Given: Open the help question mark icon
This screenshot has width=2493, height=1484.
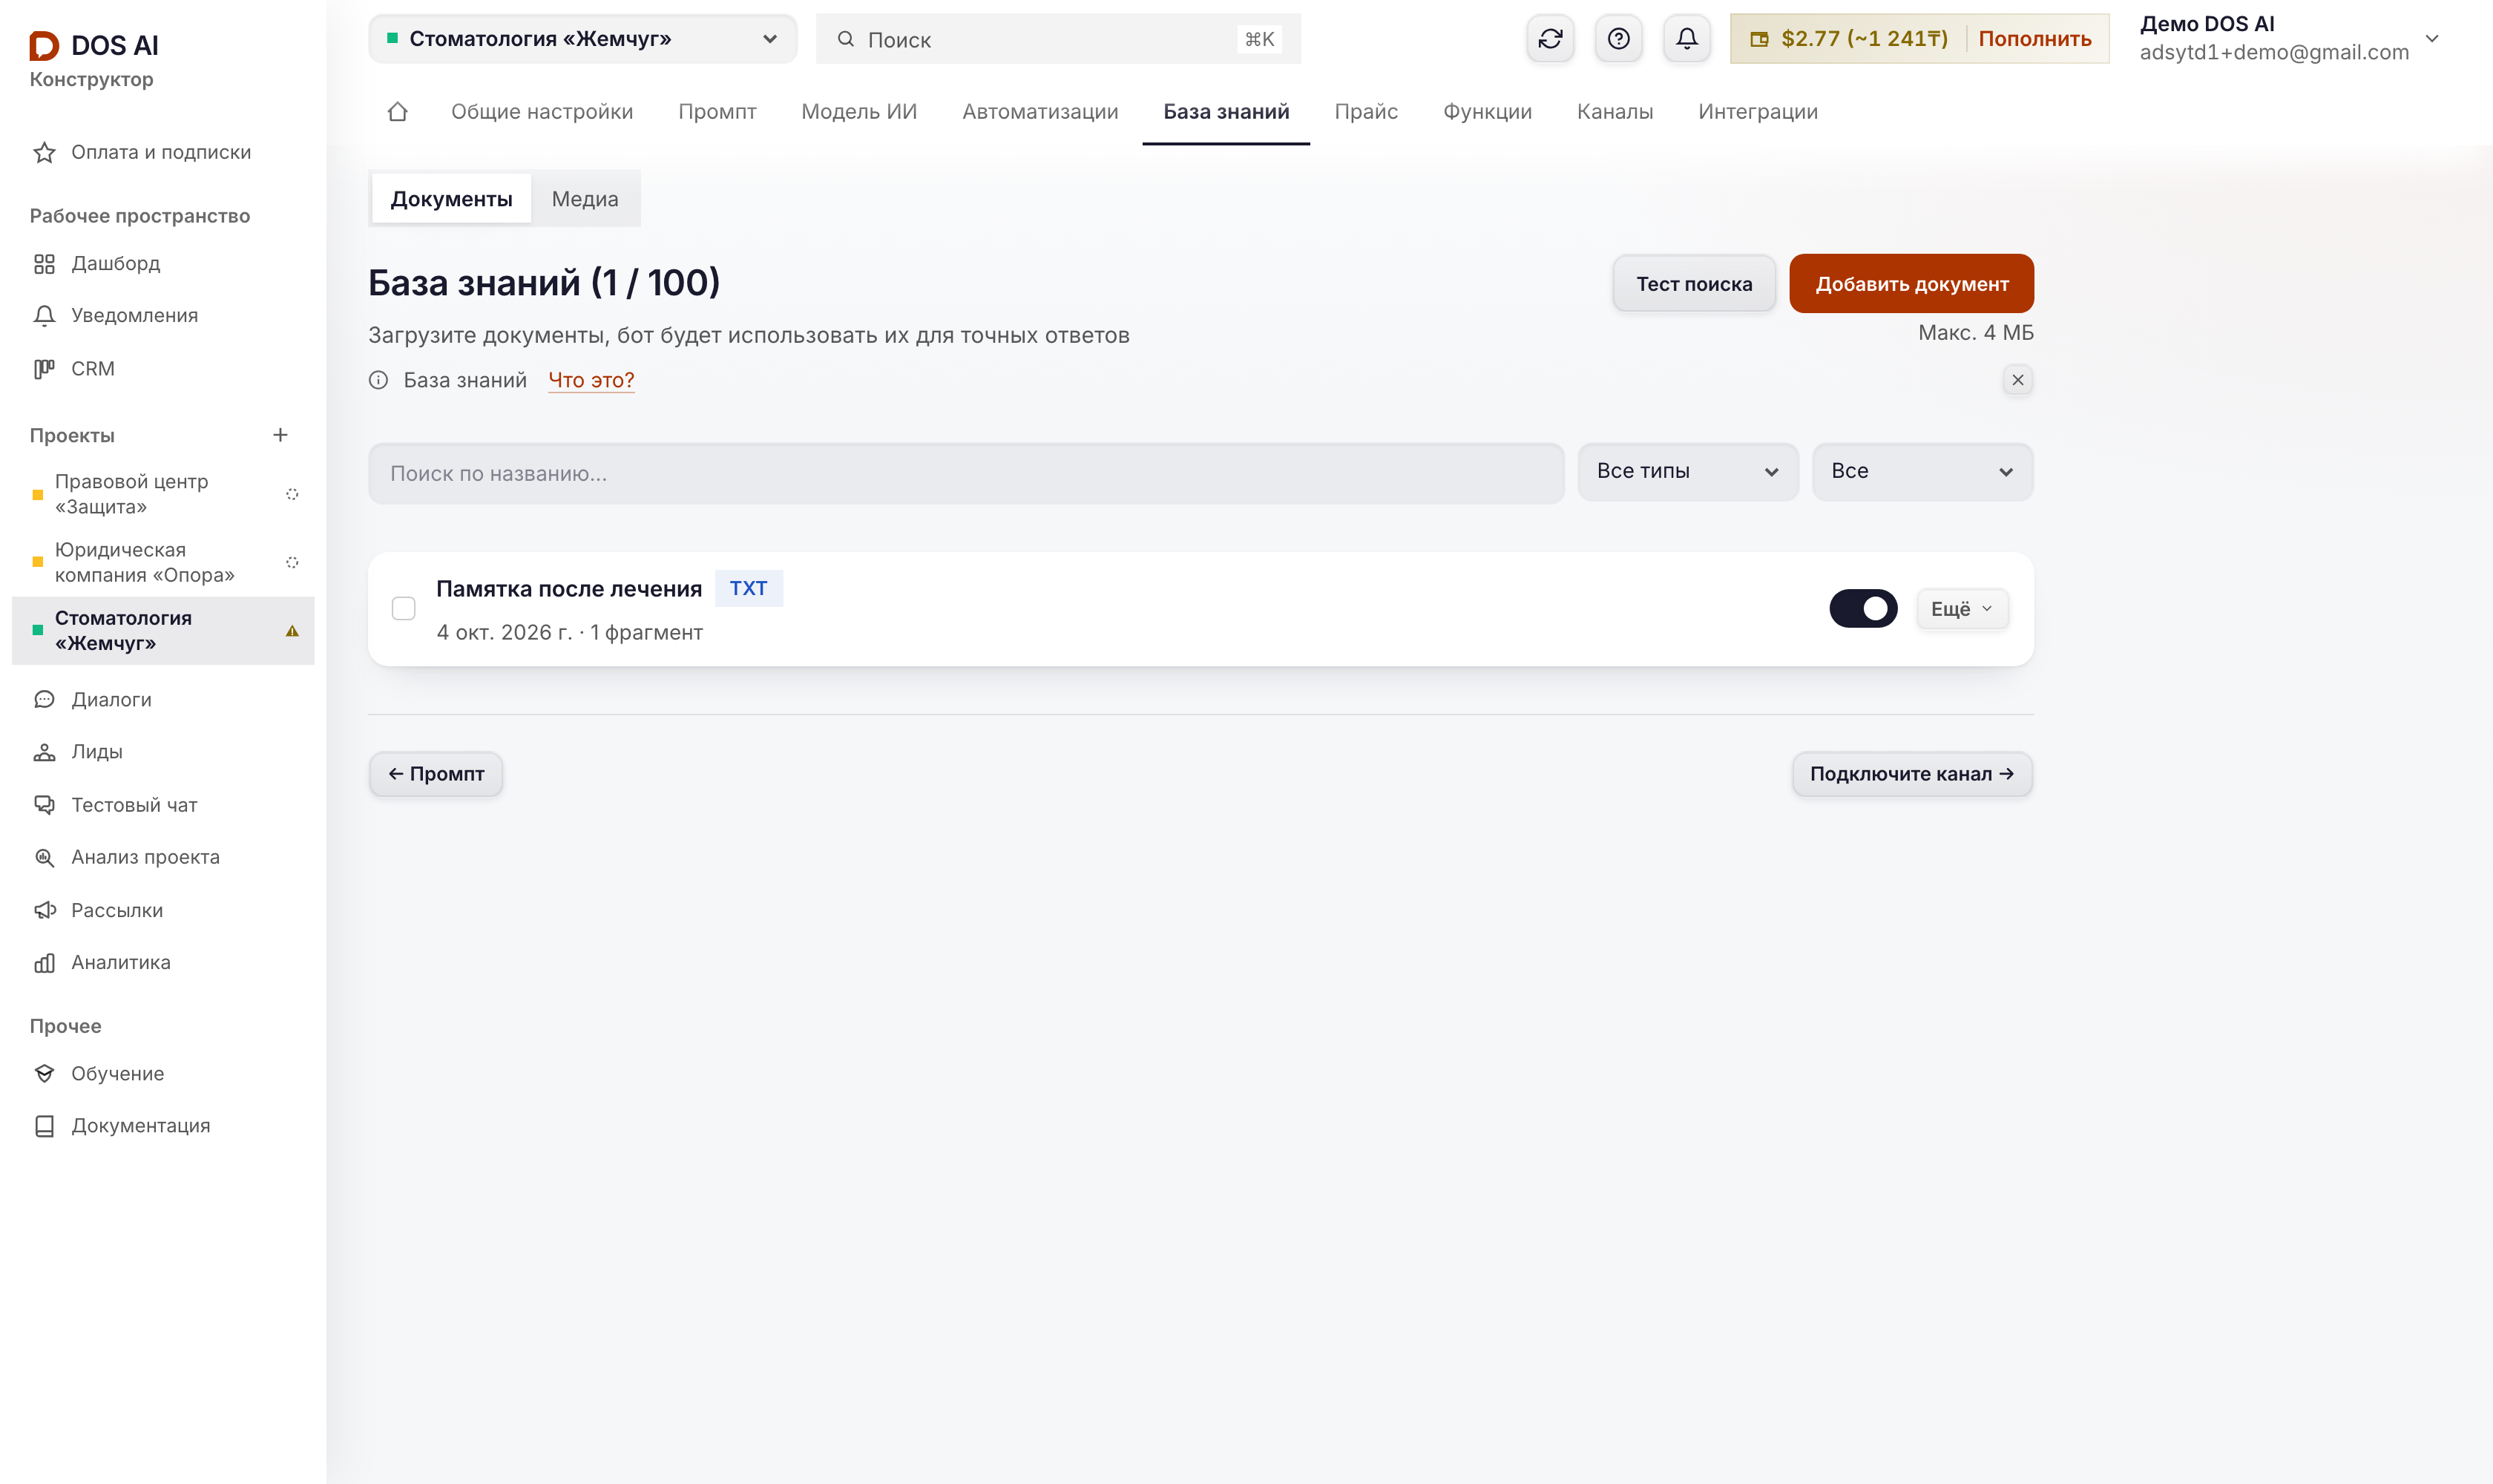Looking at the screenshot, I should point(1618,39).
